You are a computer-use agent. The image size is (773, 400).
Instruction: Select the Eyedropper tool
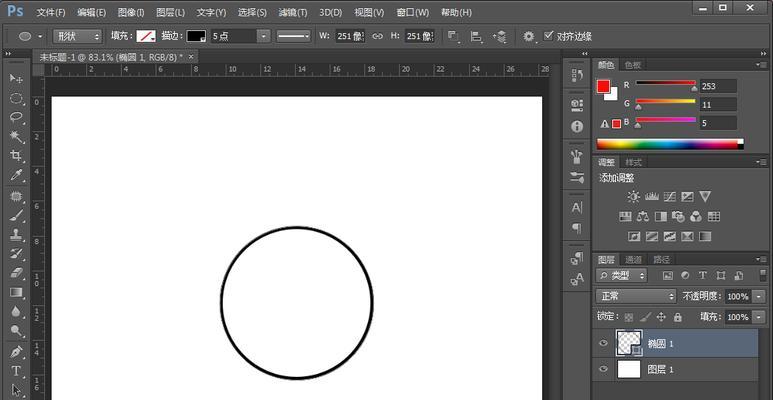(16, 175)
